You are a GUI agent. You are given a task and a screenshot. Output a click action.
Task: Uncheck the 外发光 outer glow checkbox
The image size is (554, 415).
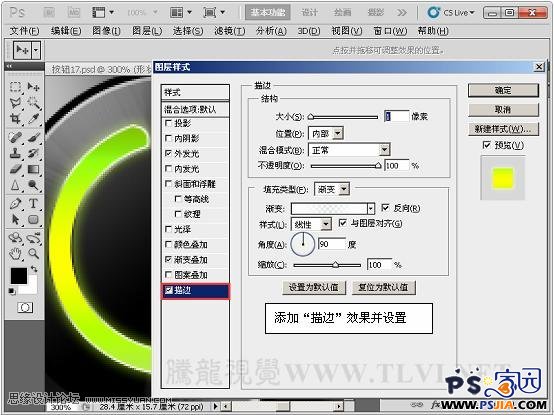169,154
